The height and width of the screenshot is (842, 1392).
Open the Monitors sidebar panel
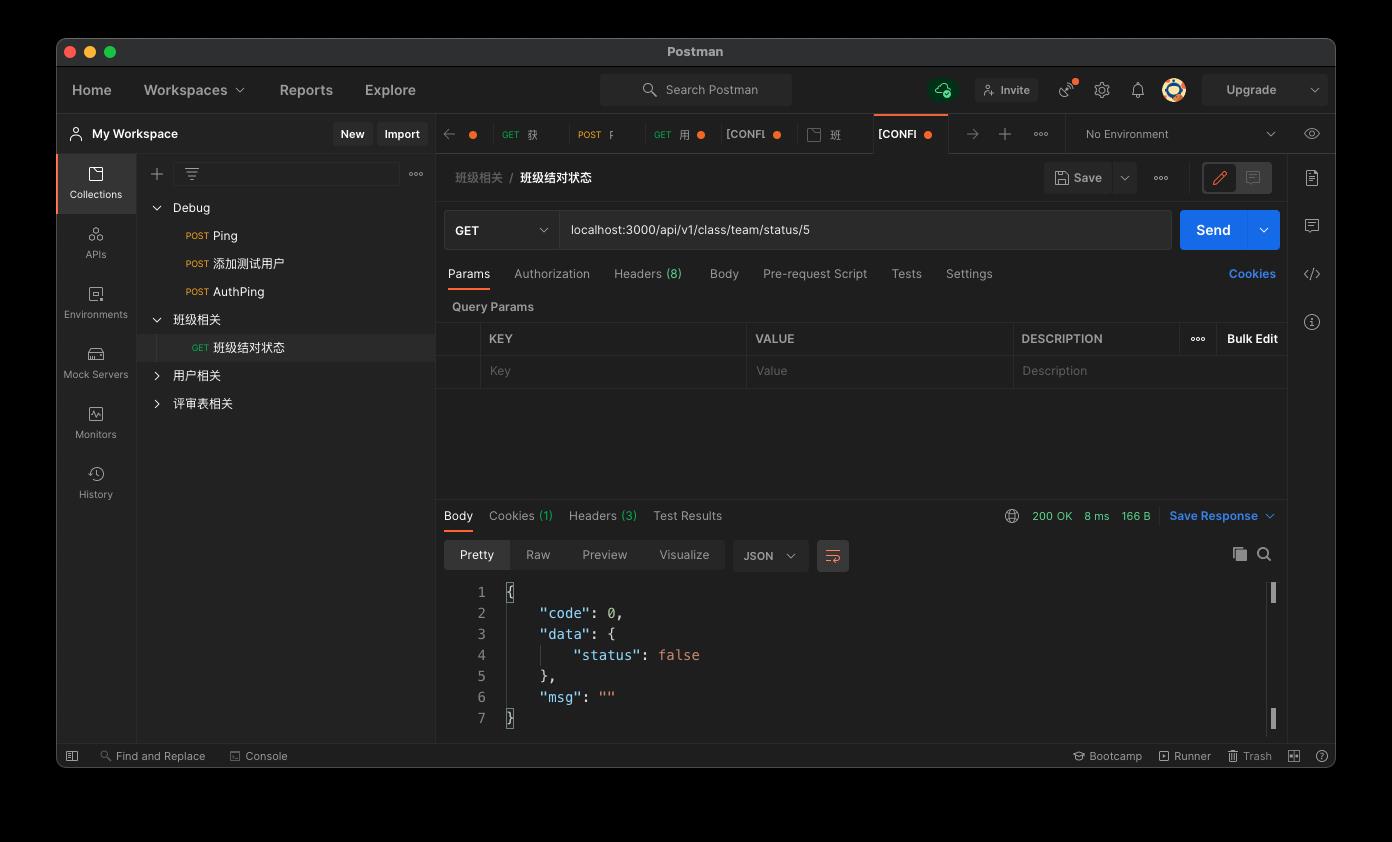96,423
